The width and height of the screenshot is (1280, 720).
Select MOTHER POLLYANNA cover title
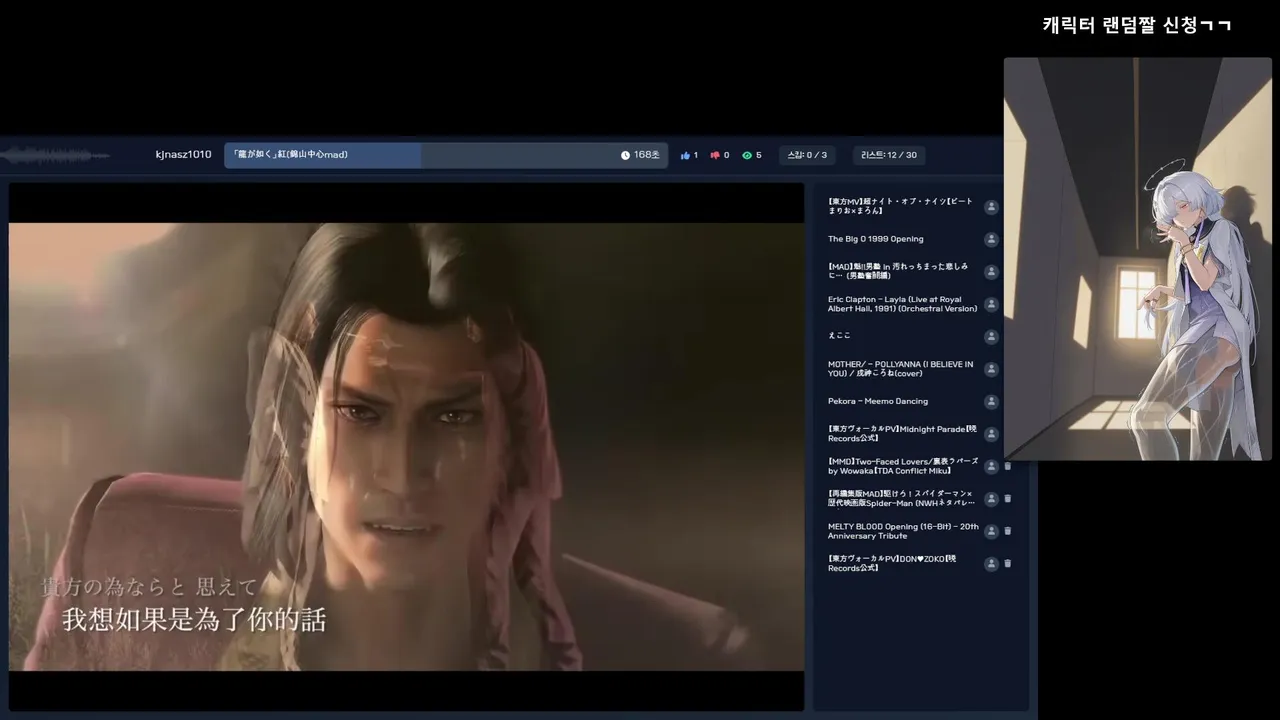point(900,369)
